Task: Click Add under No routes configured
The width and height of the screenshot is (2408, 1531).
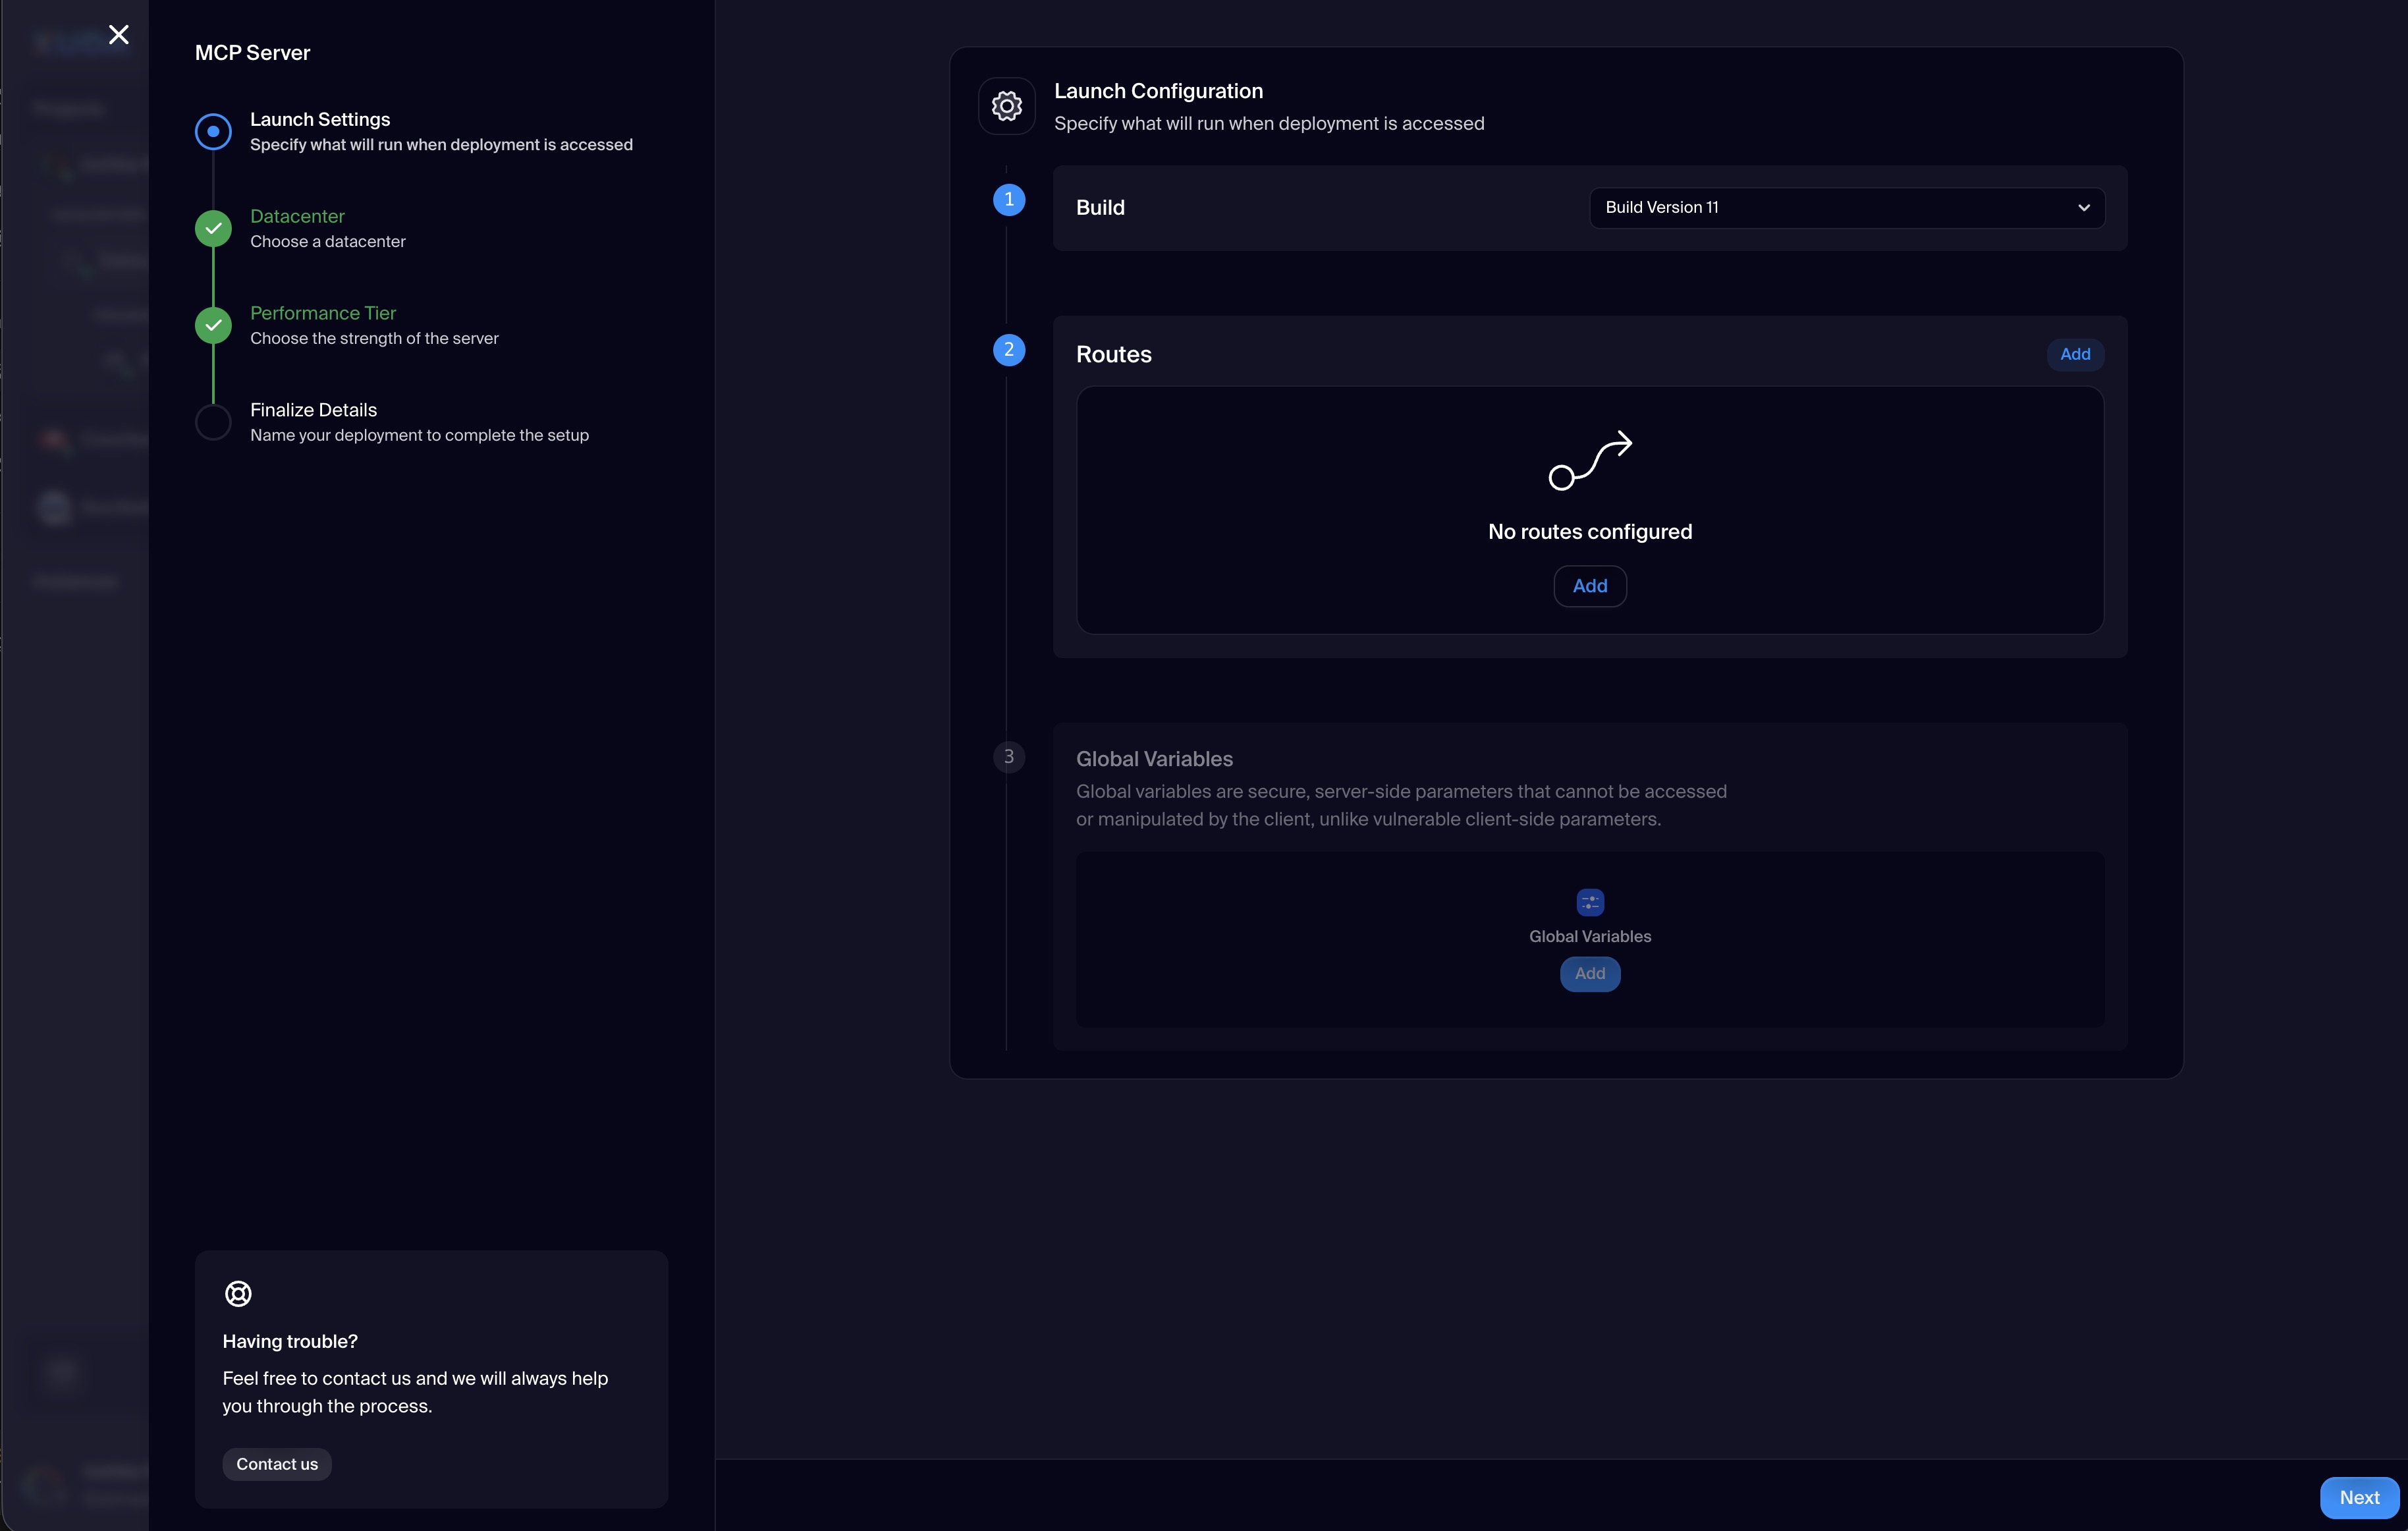Action: 1590,586
